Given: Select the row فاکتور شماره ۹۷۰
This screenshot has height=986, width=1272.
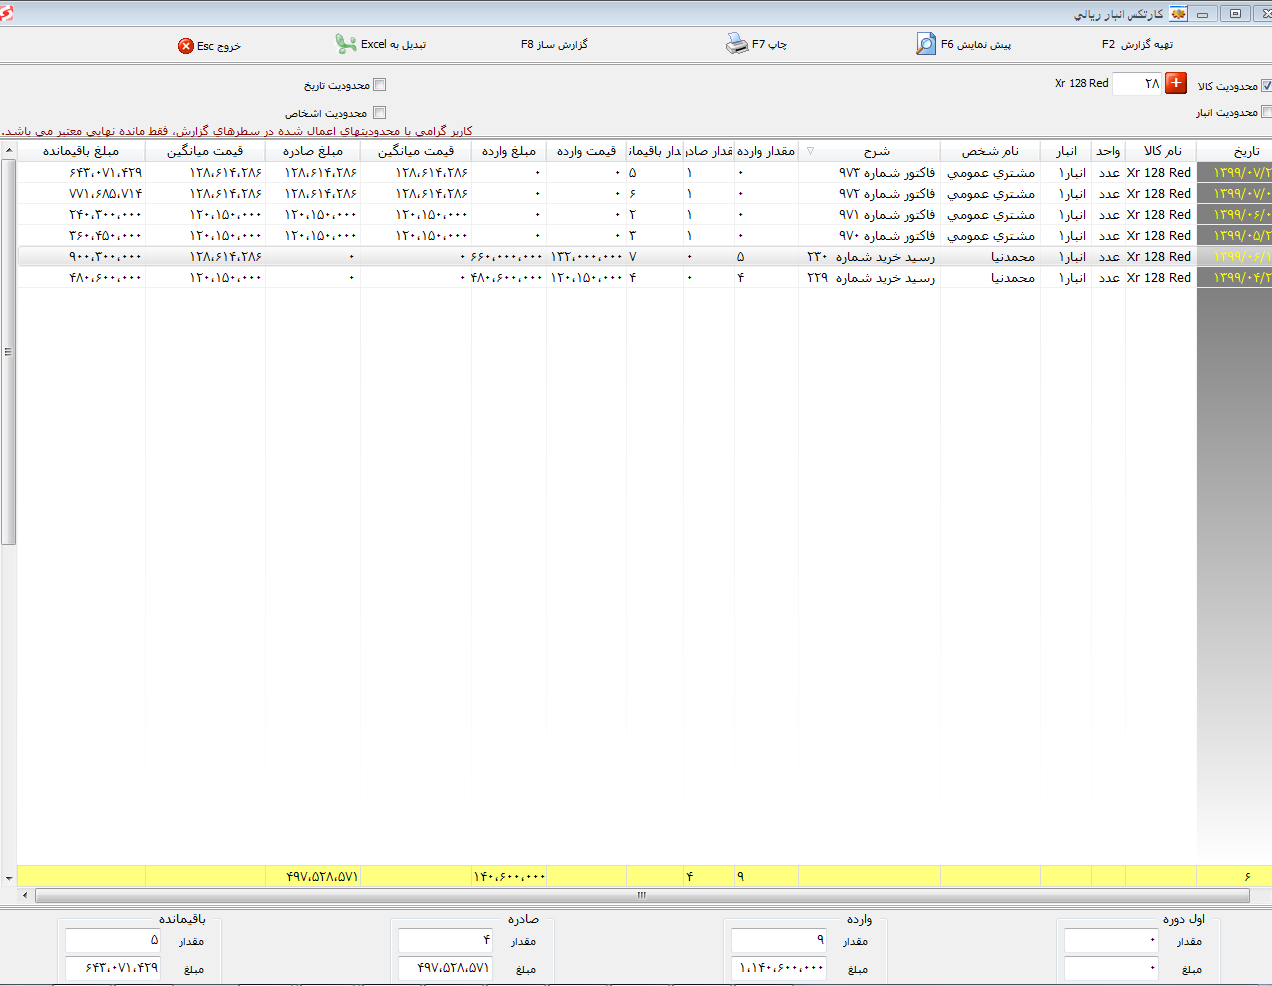Looking at the screenshot, I should point(644,236).
